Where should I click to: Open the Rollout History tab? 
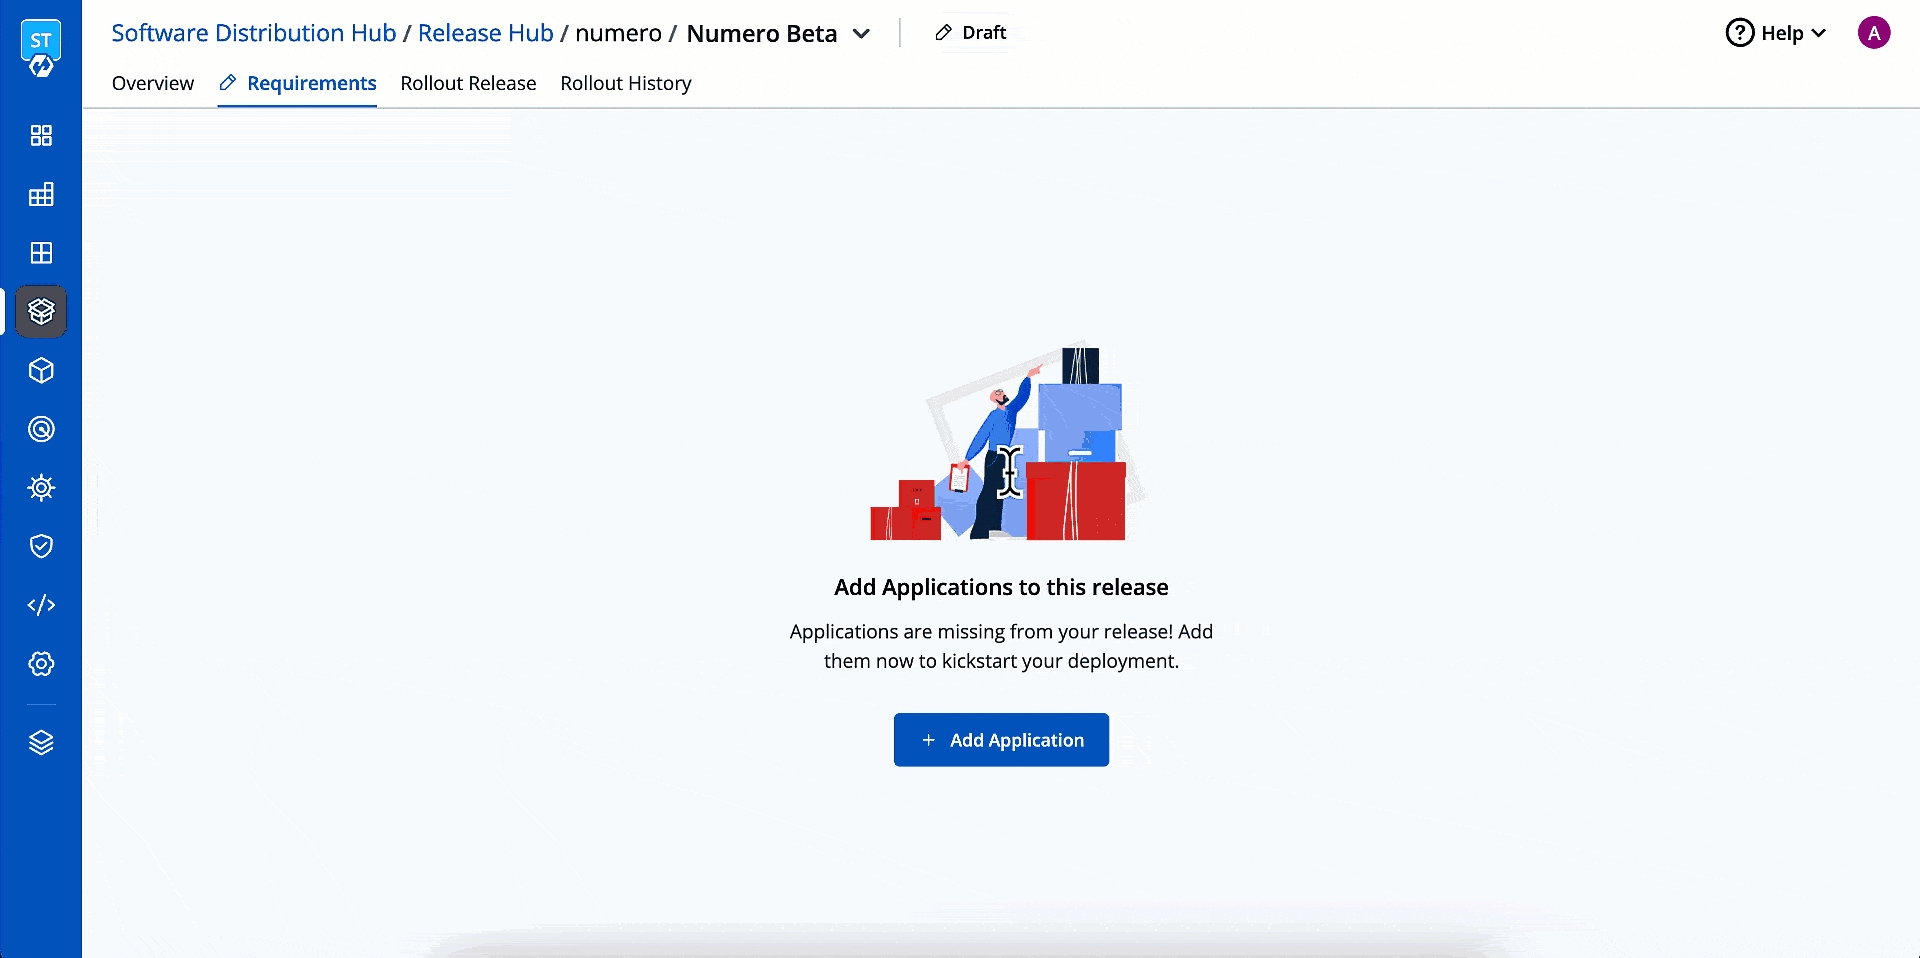click(x=625, y=83)
